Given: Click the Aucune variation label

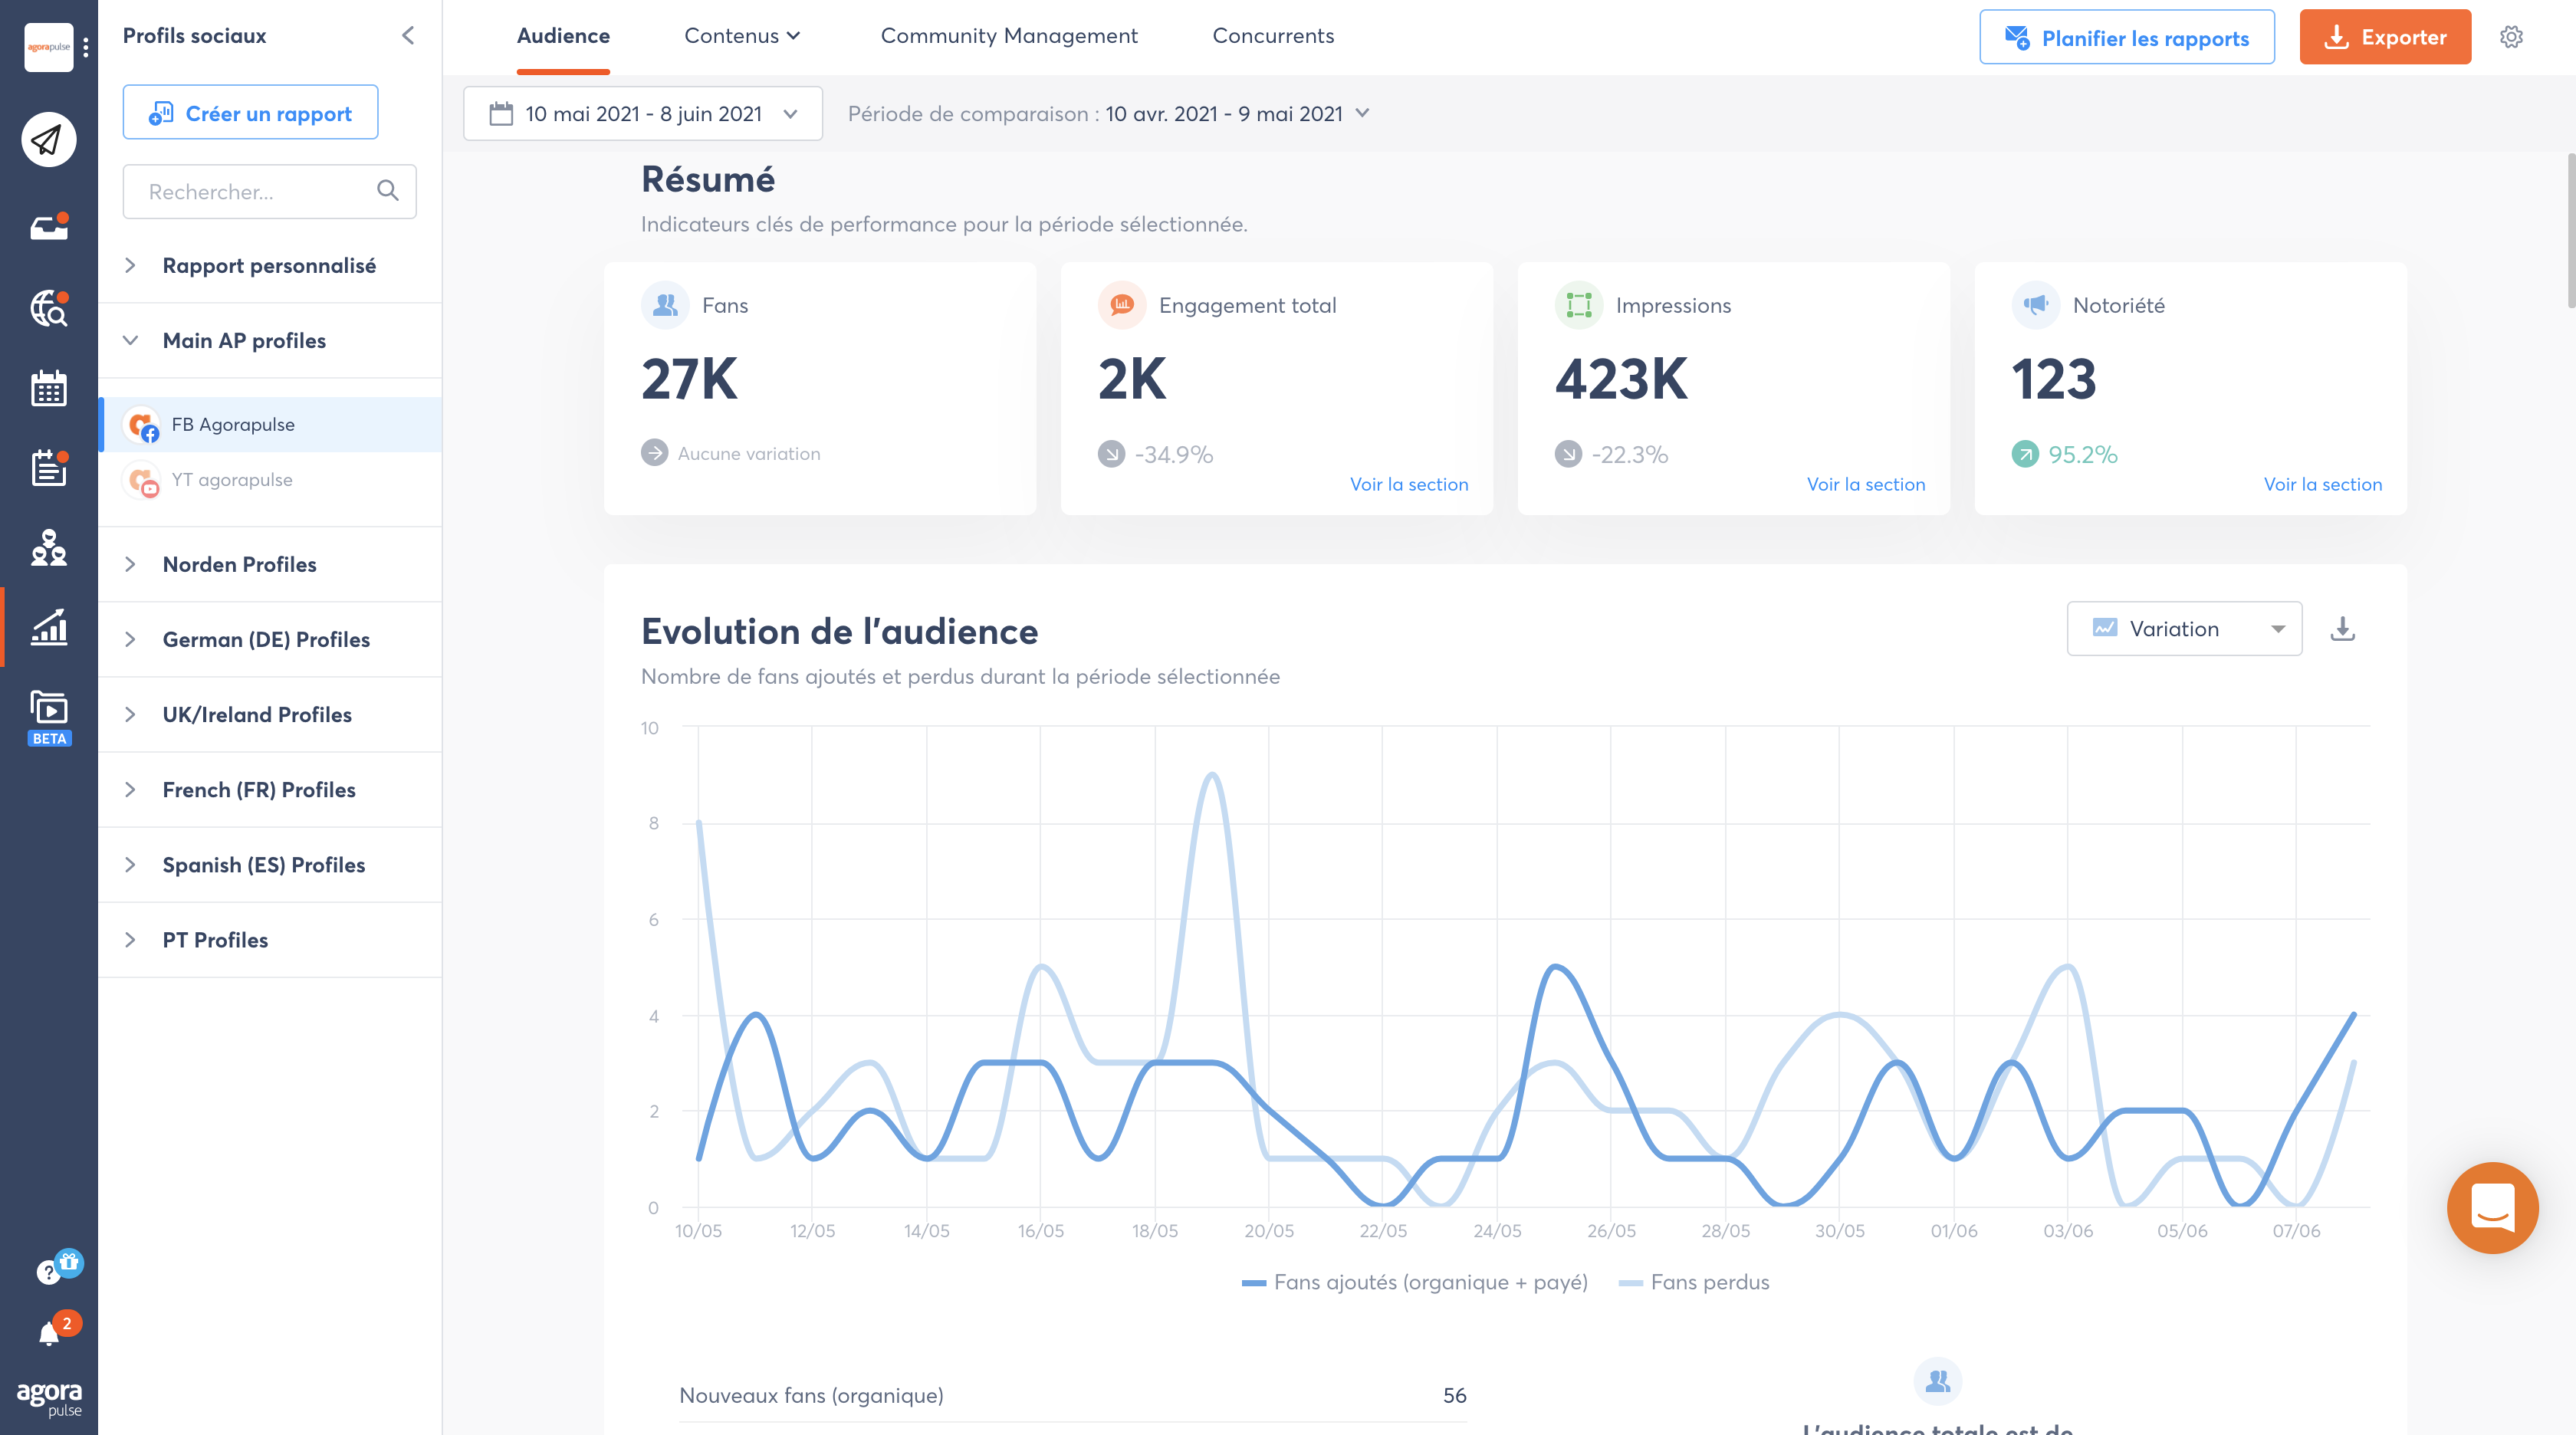Looking at the screenshot, I should 749,454.
